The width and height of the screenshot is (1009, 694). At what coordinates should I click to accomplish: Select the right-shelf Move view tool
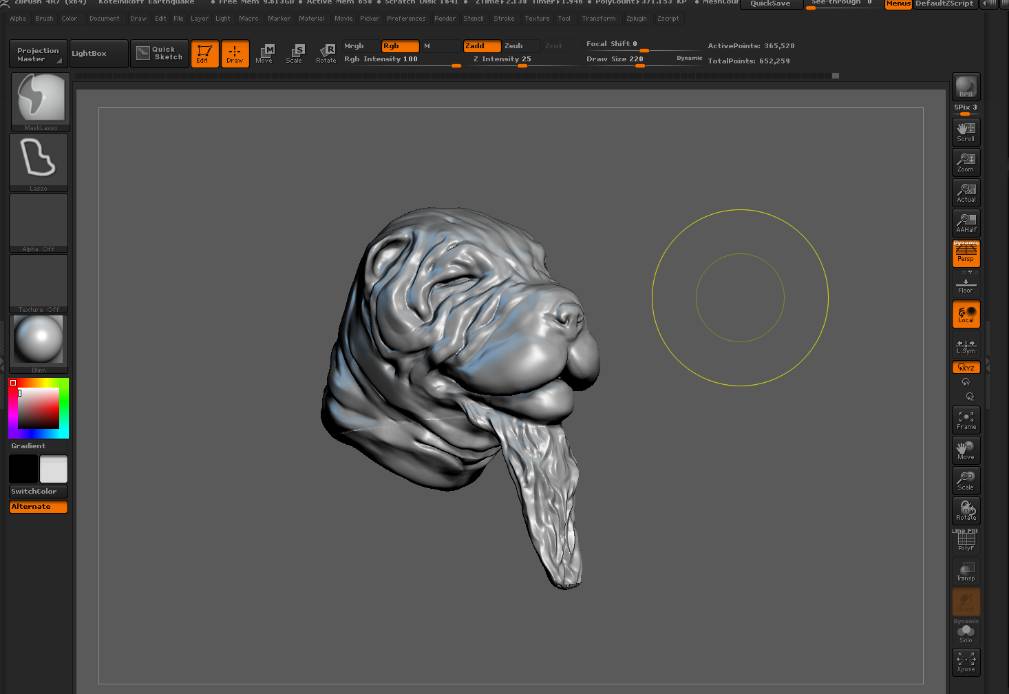pos(966,450)
